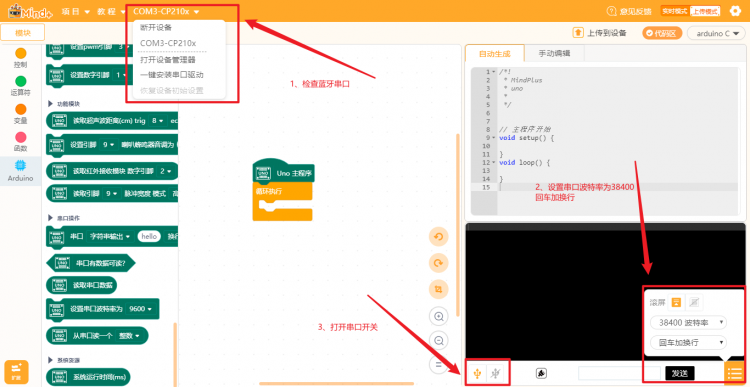Click the 读取串口数据 block
This screenshot has width=750, height=387.
point(81,285)
